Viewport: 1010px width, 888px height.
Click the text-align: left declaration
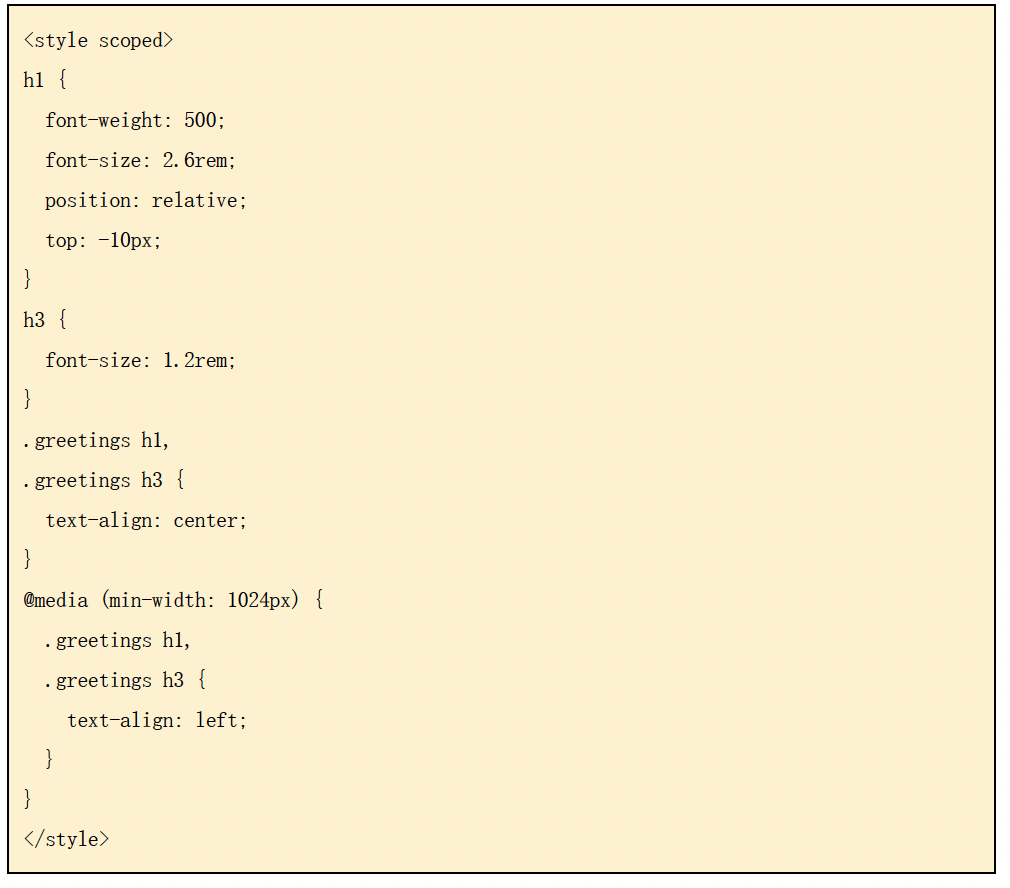[x=157, y=721]
